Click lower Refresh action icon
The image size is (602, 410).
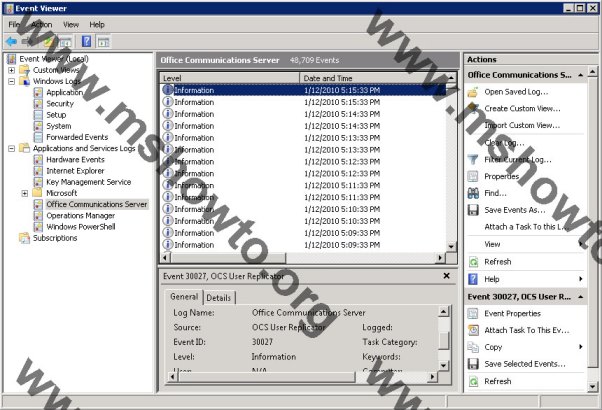point(473,381)
